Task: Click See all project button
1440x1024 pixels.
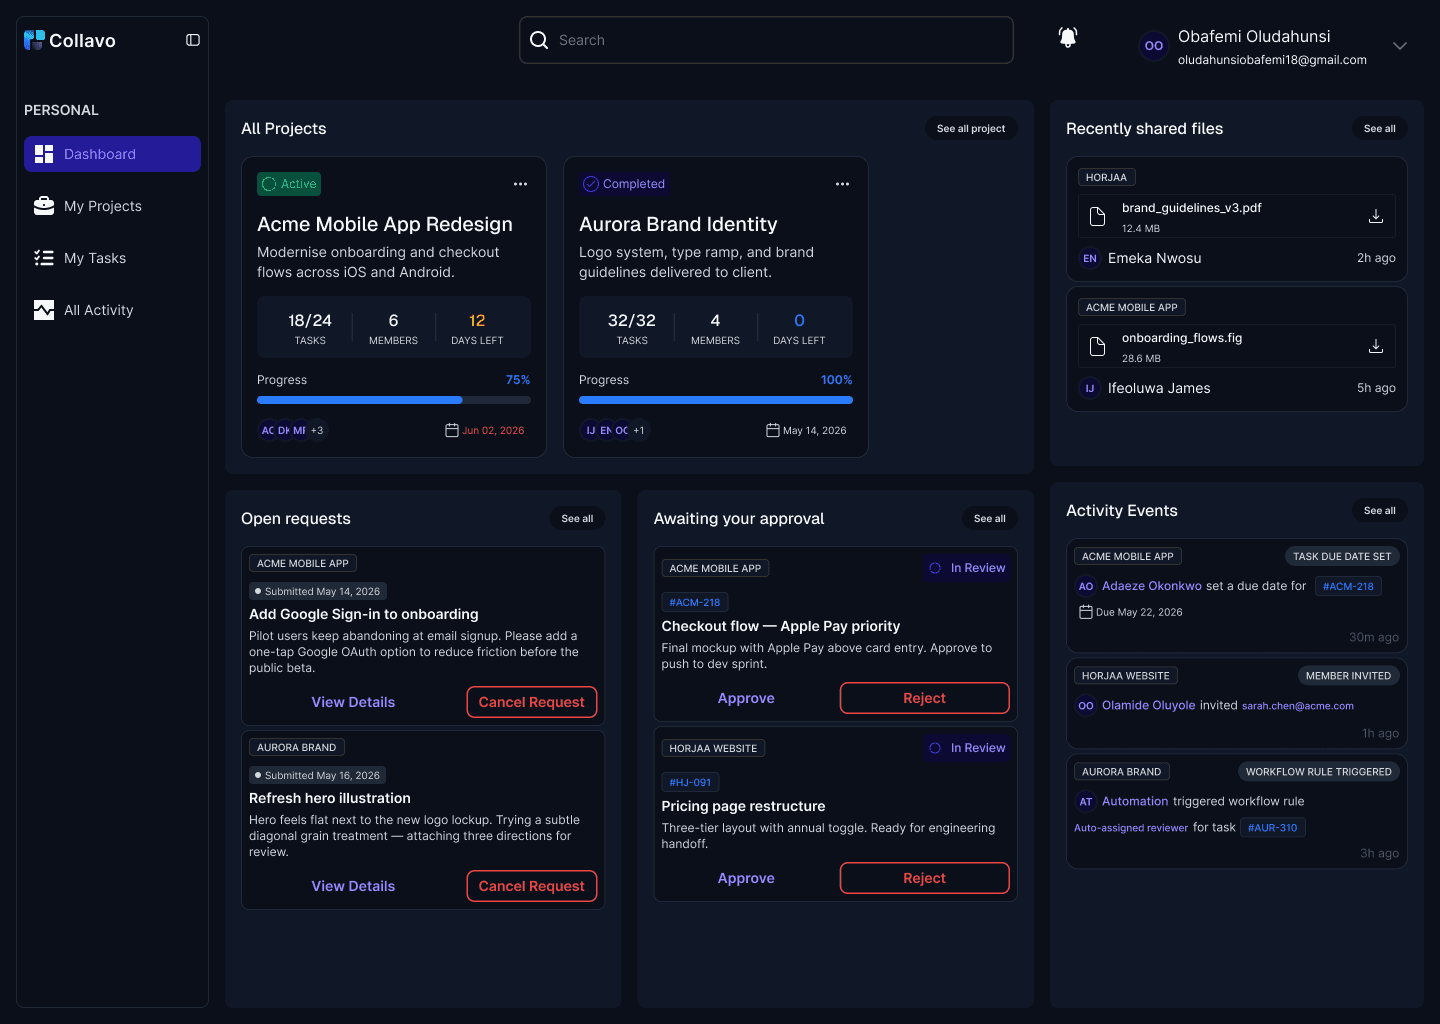Action: click(x=971, y=129)
